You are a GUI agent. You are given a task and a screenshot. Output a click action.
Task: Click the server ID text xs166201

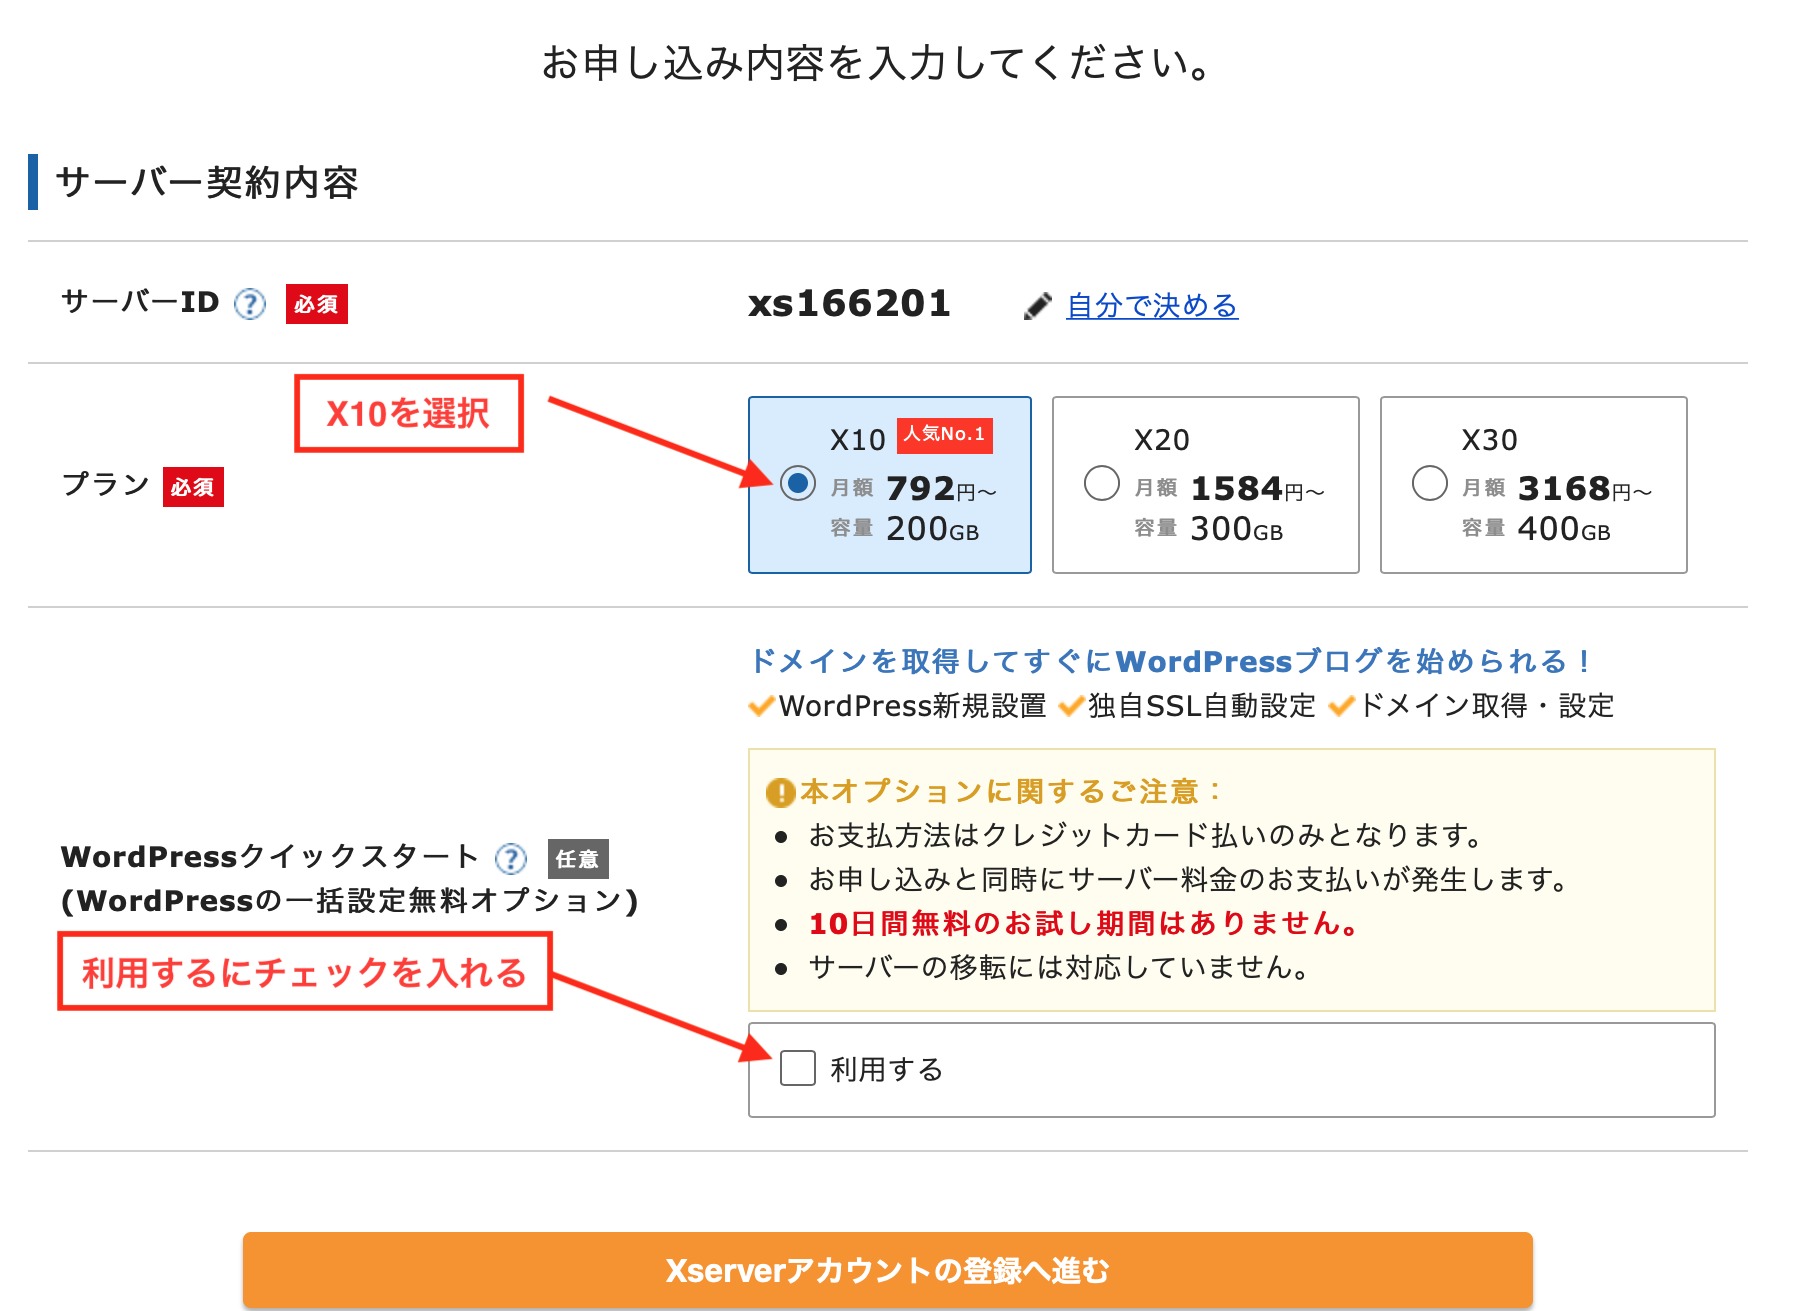pyautogui.click(x=850, y=304)
